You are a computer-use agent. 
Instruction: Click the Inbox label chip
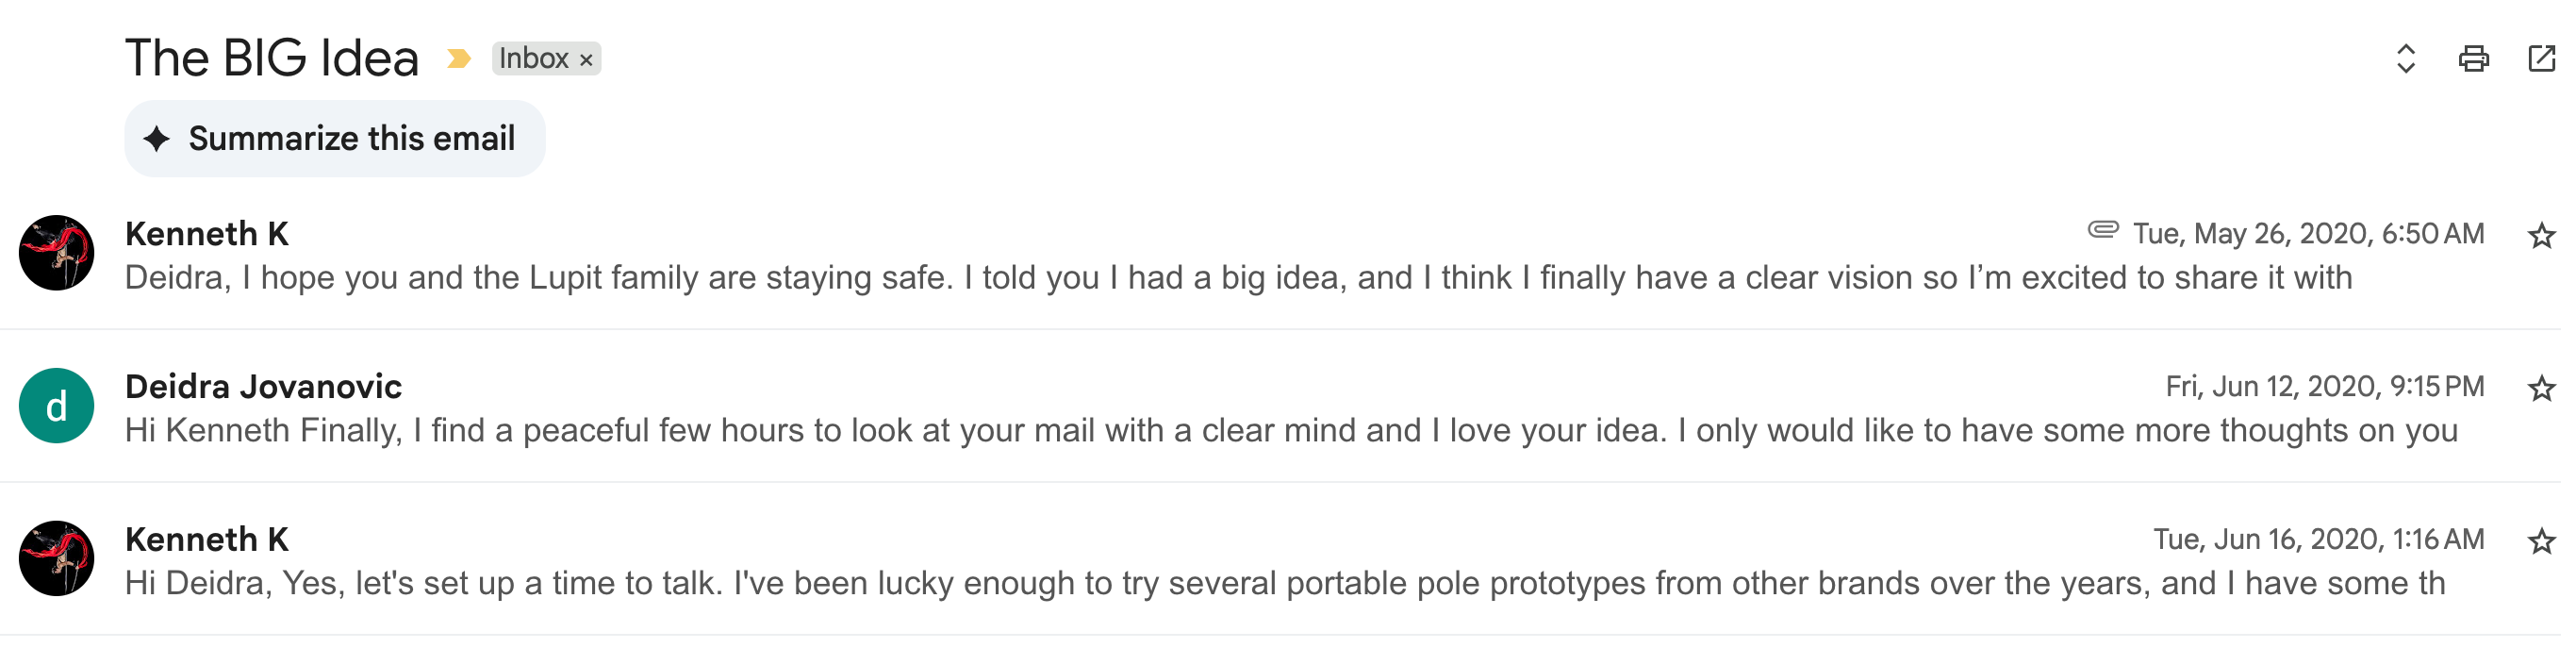pos(533,59)
